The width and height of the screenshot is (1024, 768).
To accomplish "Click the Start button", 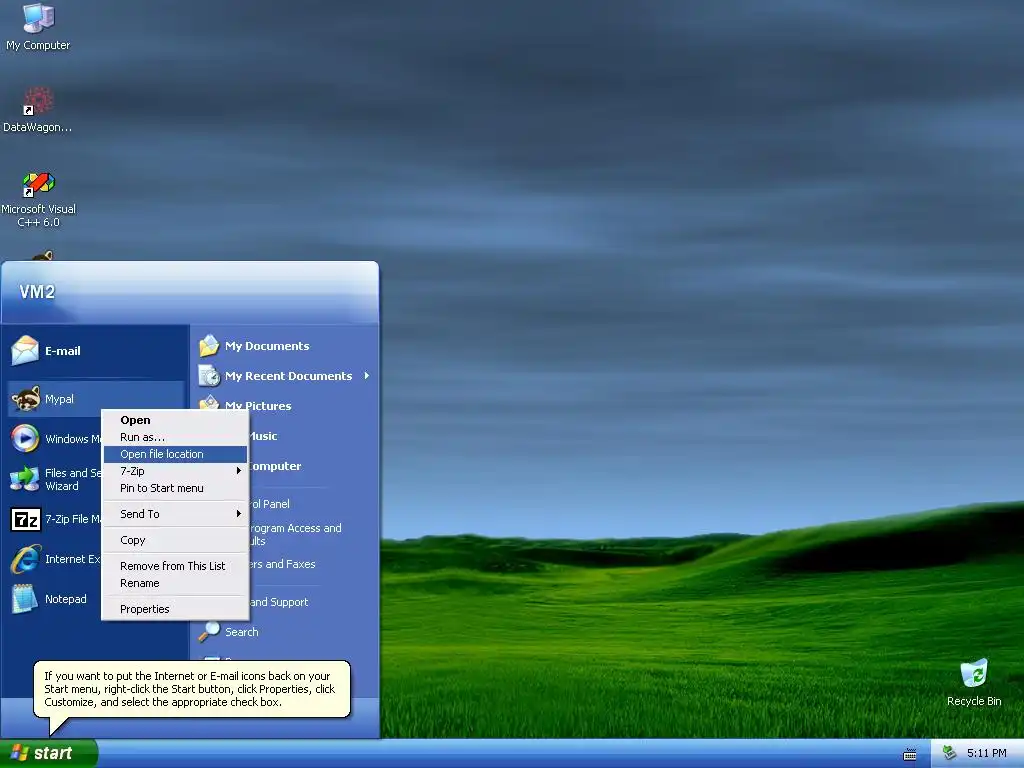I will pyautogui.click(x=49, y=753).
